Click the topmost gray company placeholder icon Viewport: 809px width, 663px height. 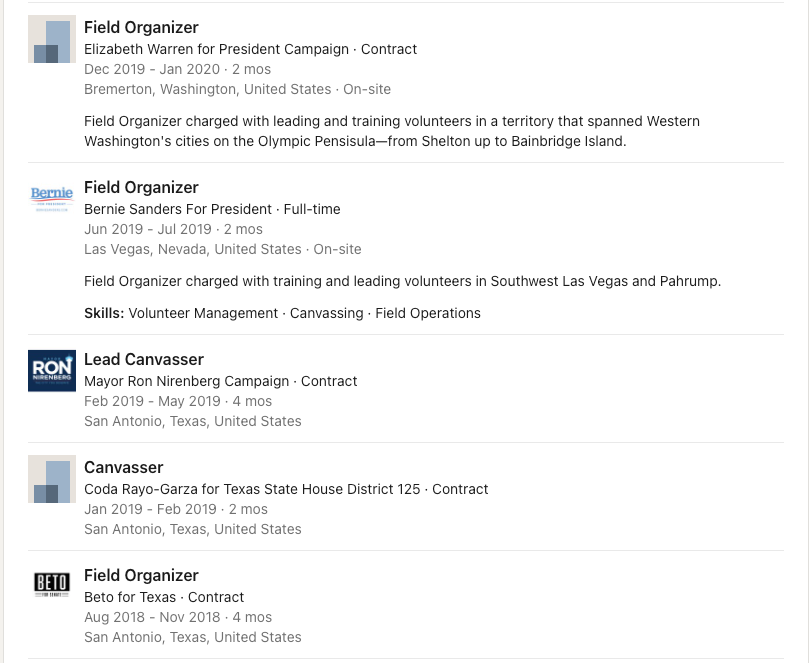coord(51,39)
